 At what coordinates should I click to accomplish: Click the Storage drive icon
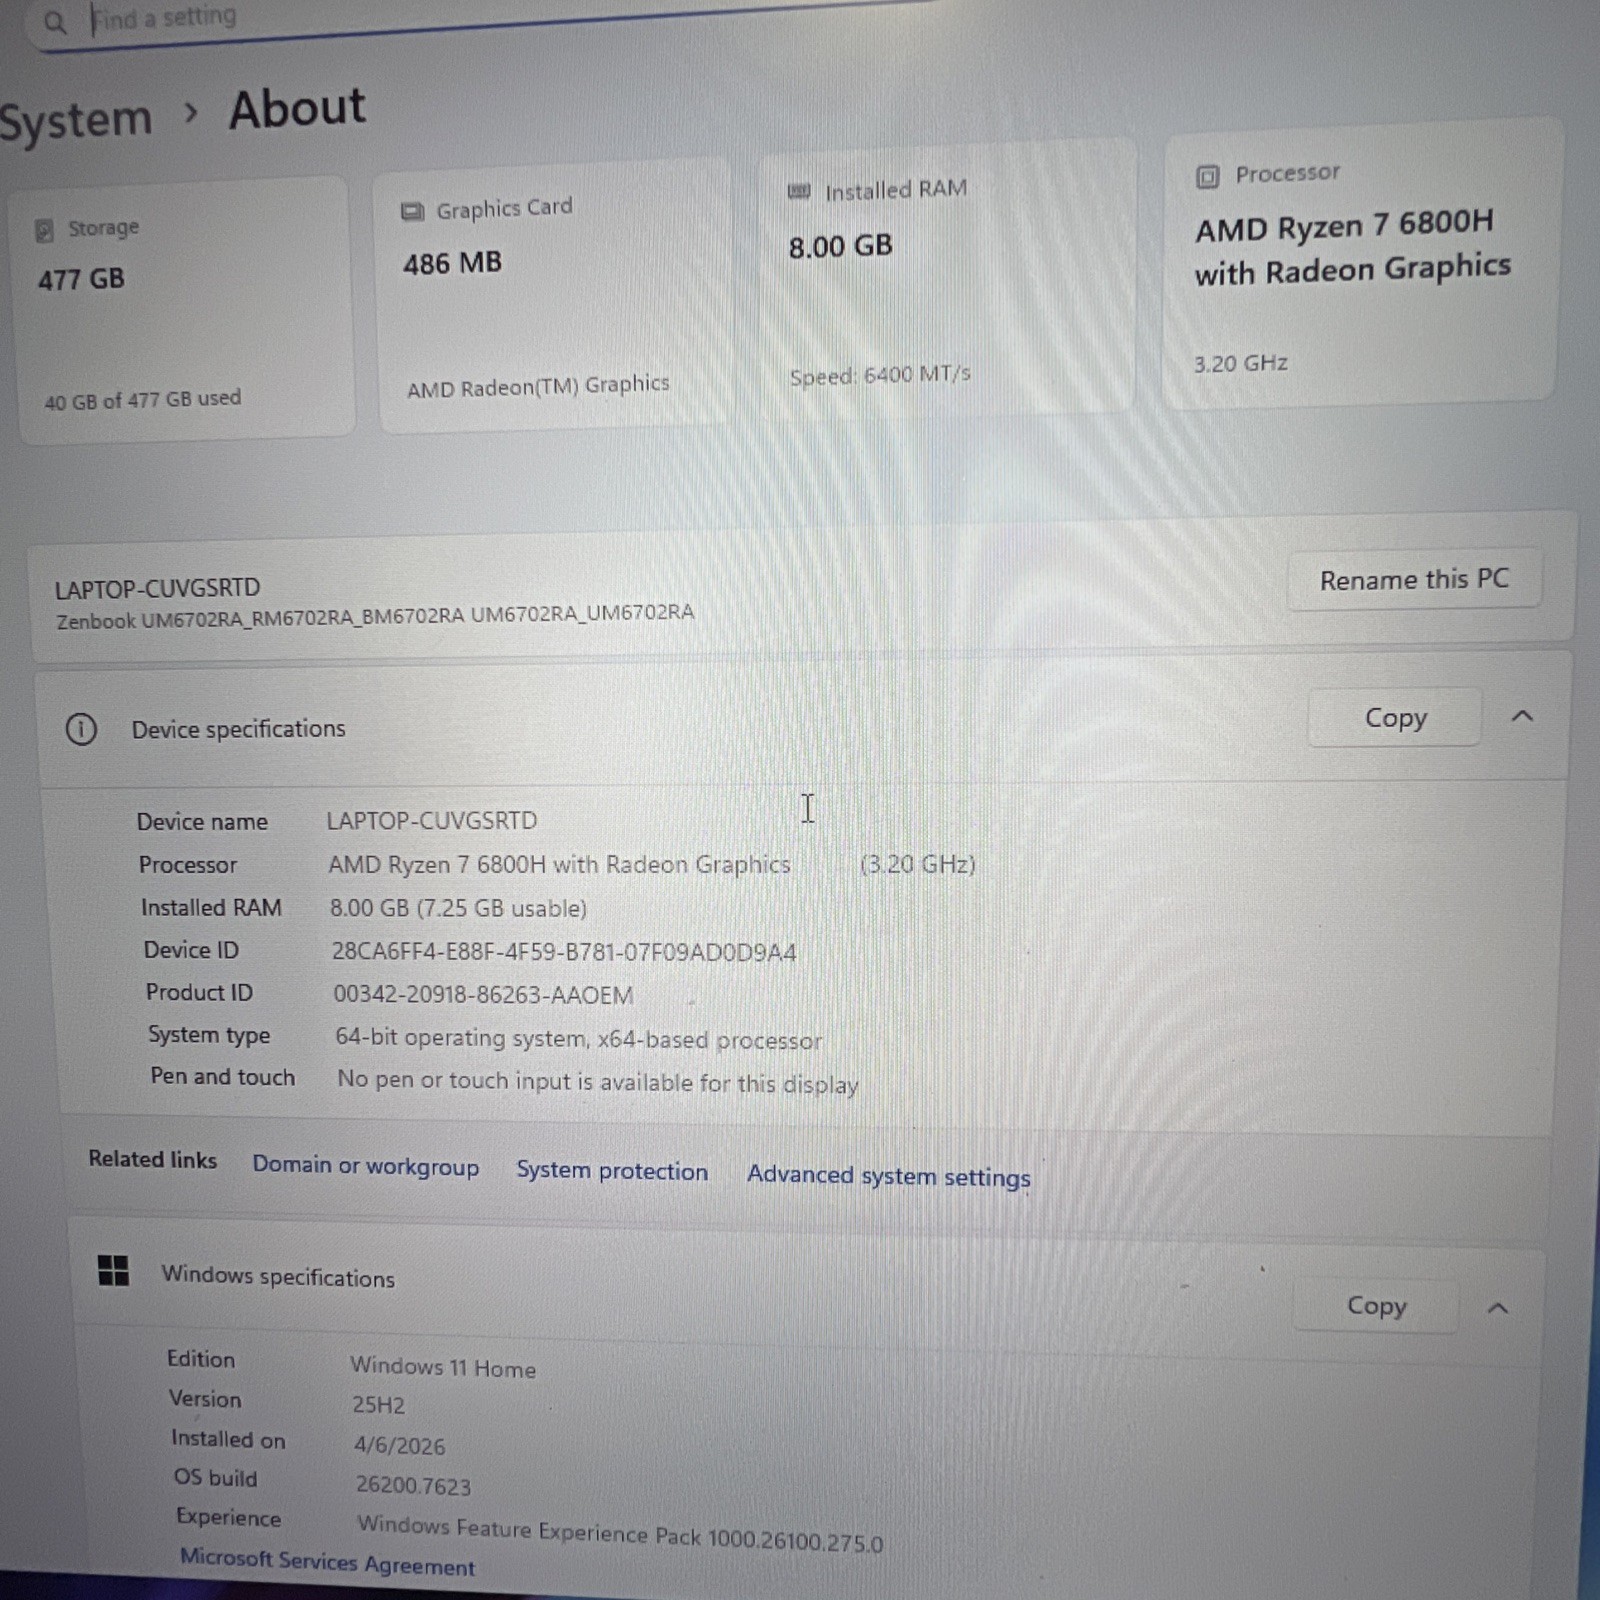(x=44, y=231)
